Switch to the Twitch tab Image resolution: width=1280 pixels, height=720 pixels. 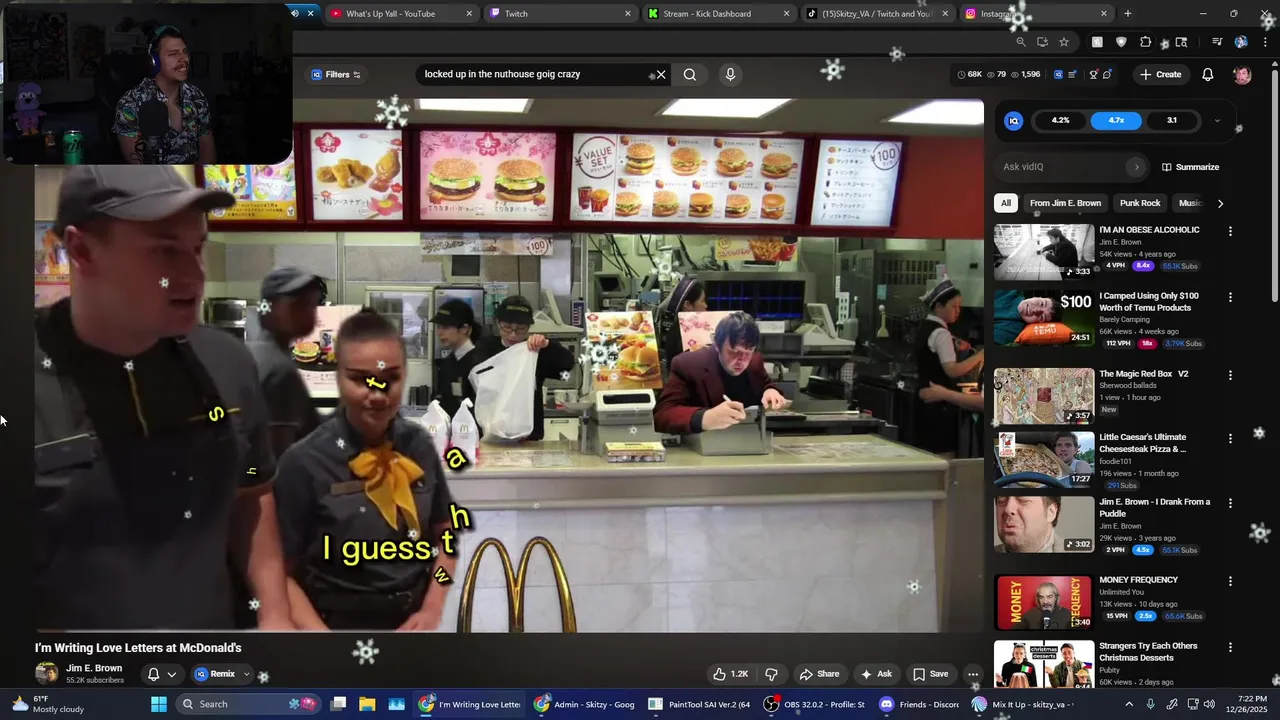tap(558, 14)
